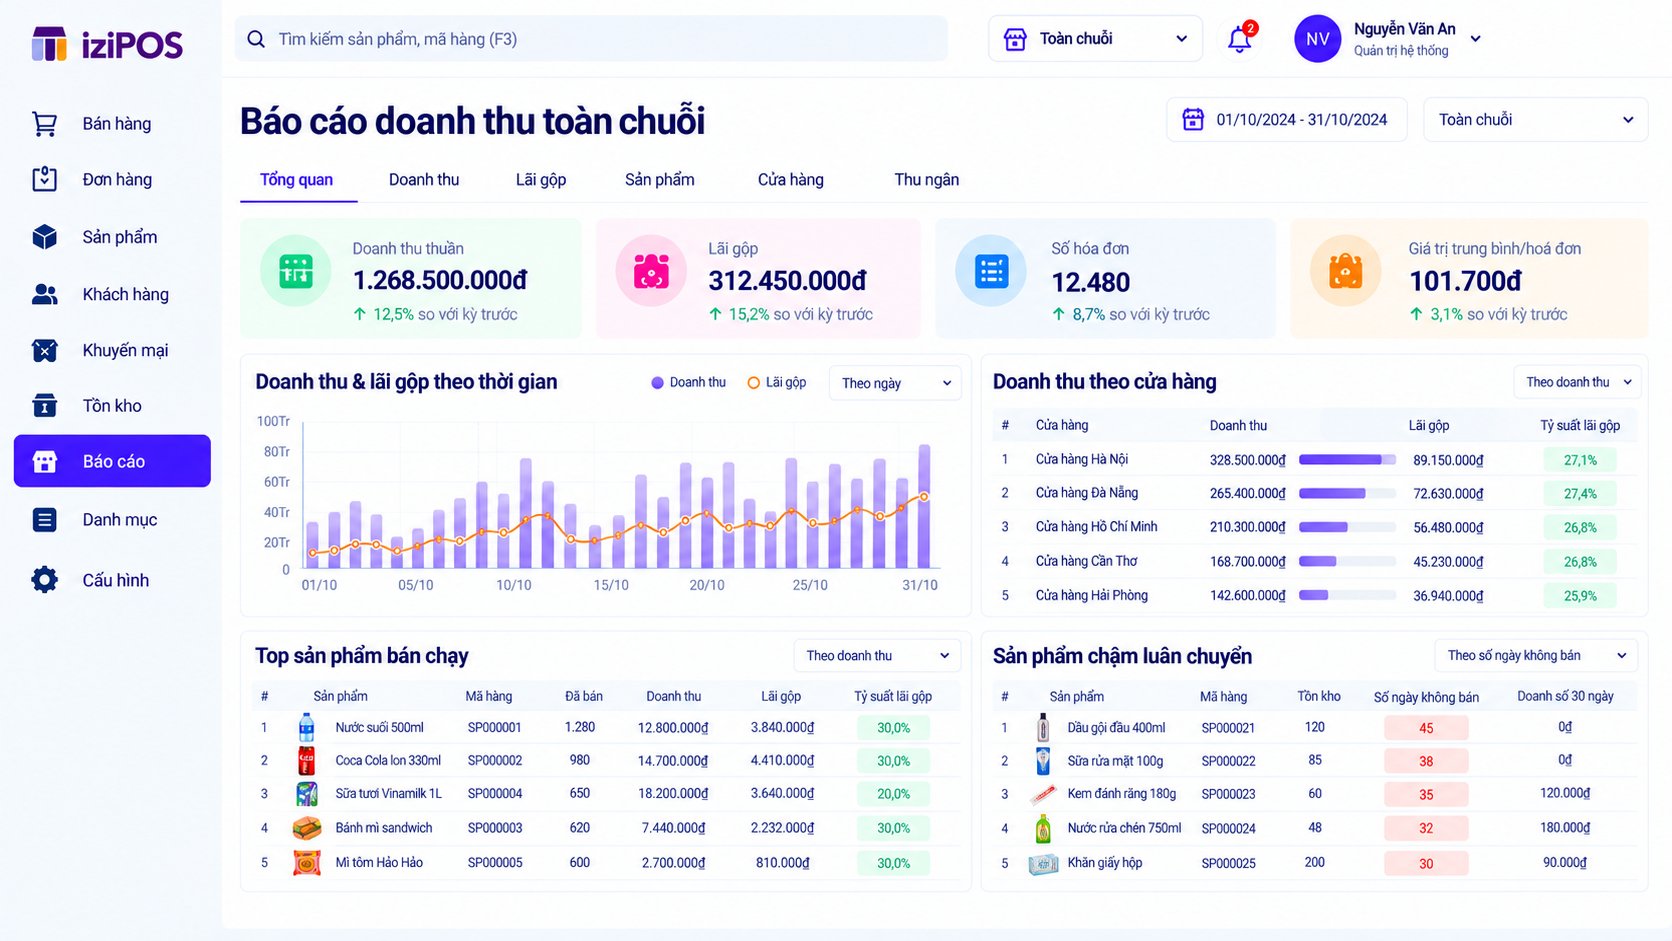The width and height of the screenshot is (1672, 941).
Task: Click the orange bag icon for average value
Action: click(x=1346, y=271)
